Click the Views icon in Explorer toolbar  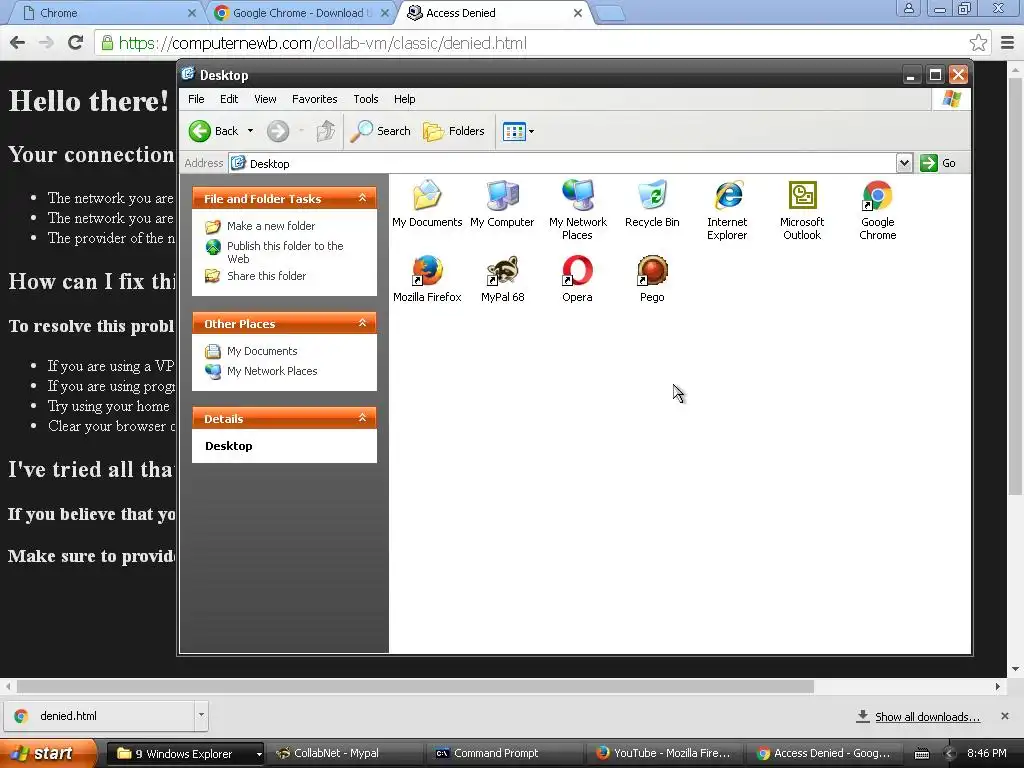(514, 131)
